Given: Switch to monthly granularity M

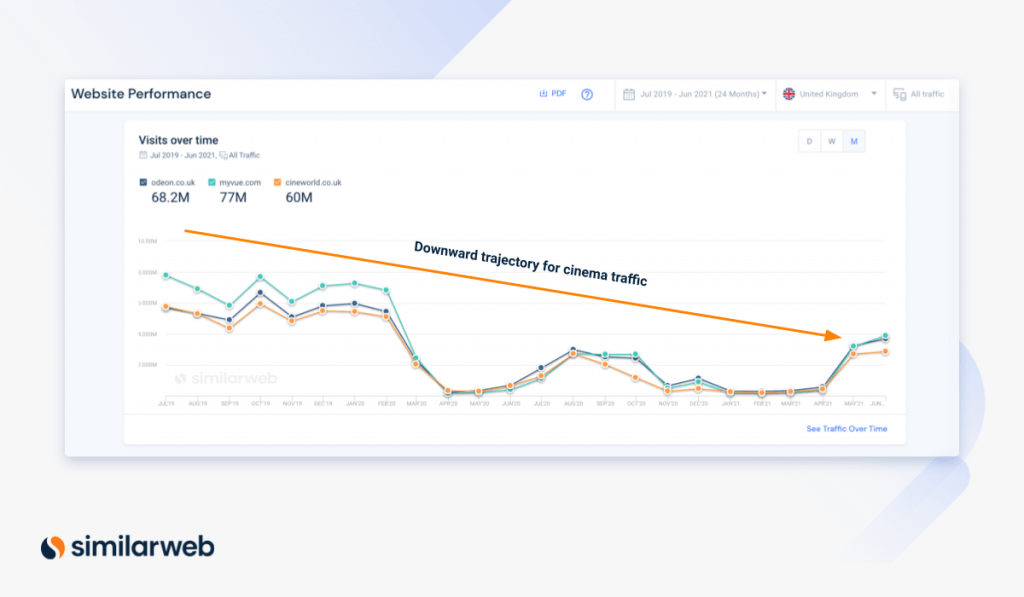Looking at the screenshot, I should coord(854,141).
